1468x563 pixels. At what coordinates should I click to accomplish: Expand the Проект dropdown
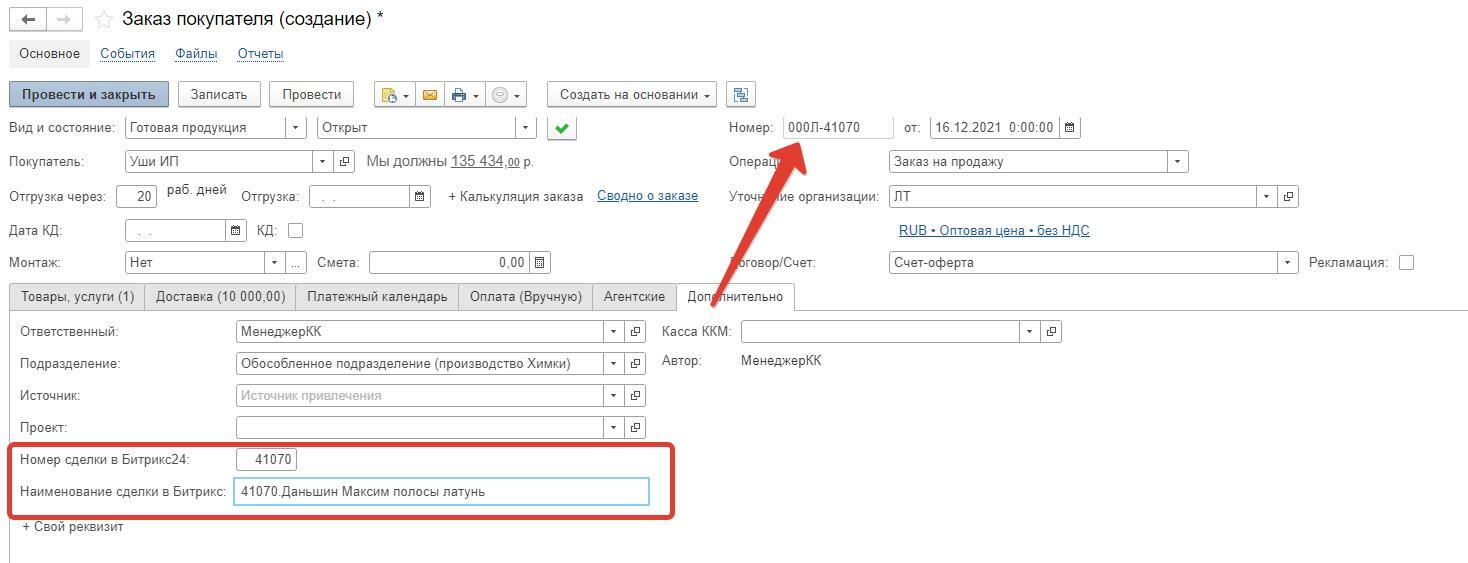click(x=614, y=428)
